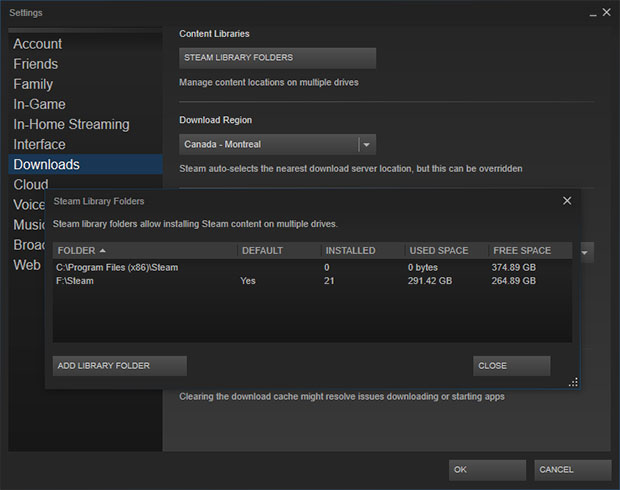Screen dimensions: 620x490
Task: Click the resize grip of library dialog
Action: [573, 382]
